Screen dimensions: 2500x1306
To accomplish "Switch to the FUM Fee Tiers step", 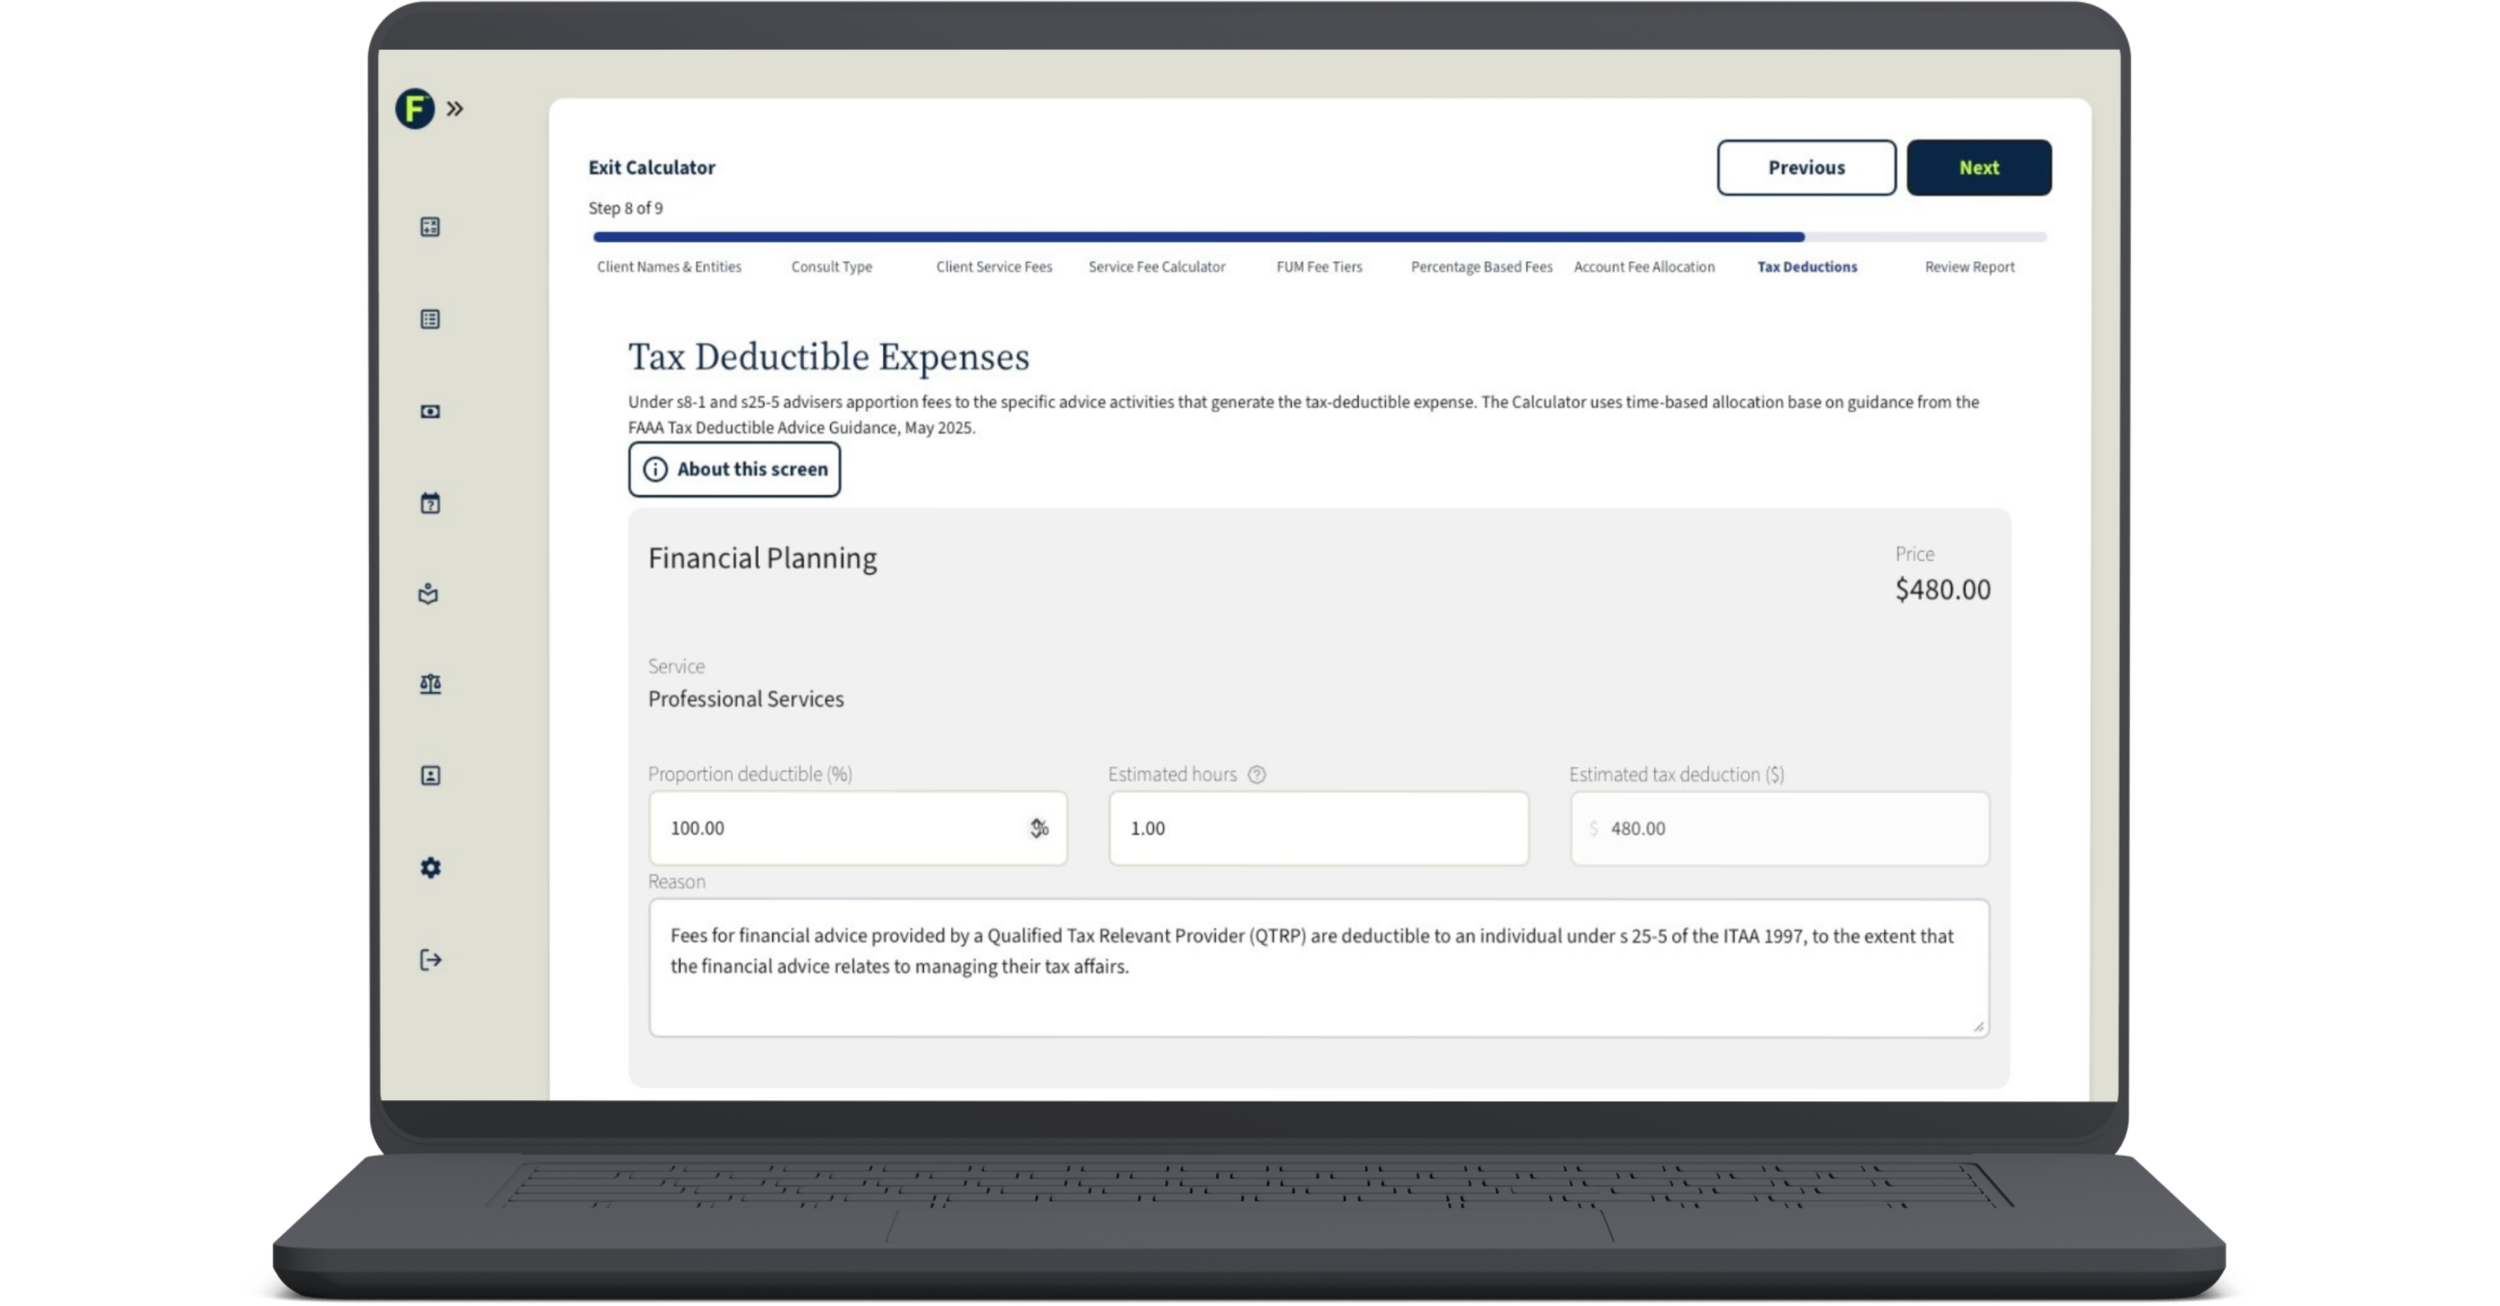I will click(1319, 267).
